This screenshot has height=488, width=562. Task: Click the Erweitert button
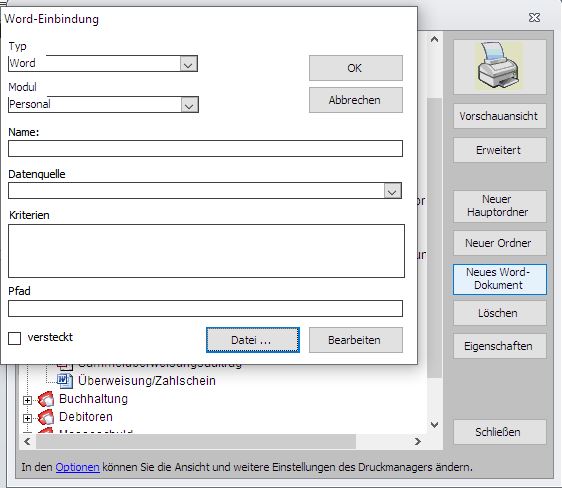point(500,150)
